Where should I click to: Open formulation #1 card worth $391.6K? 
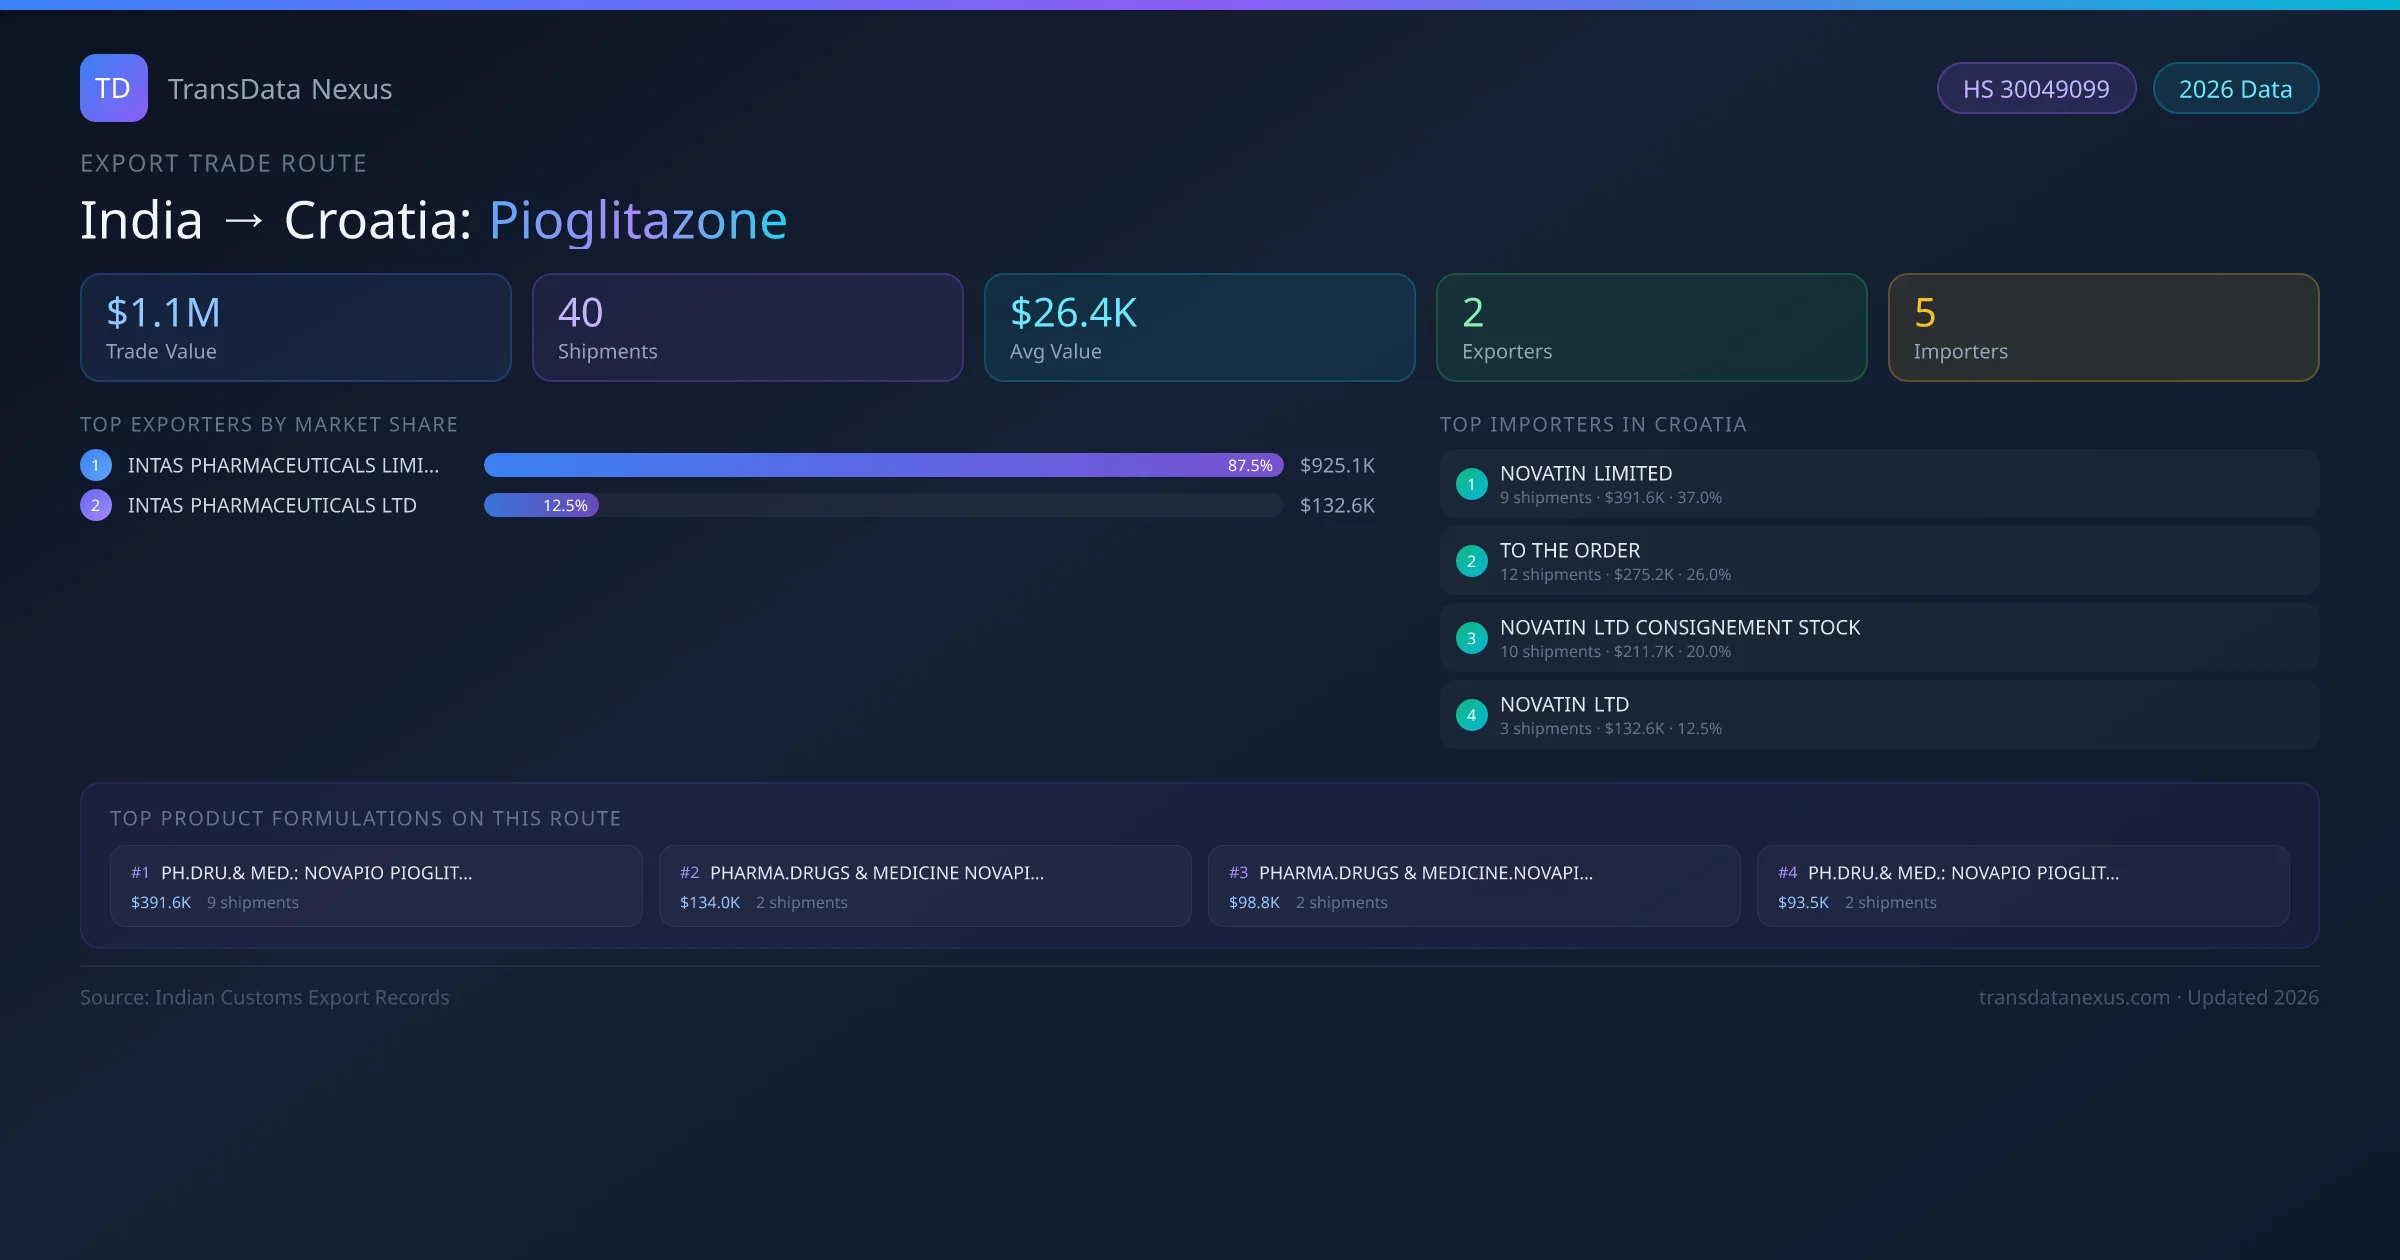(376, 886)
